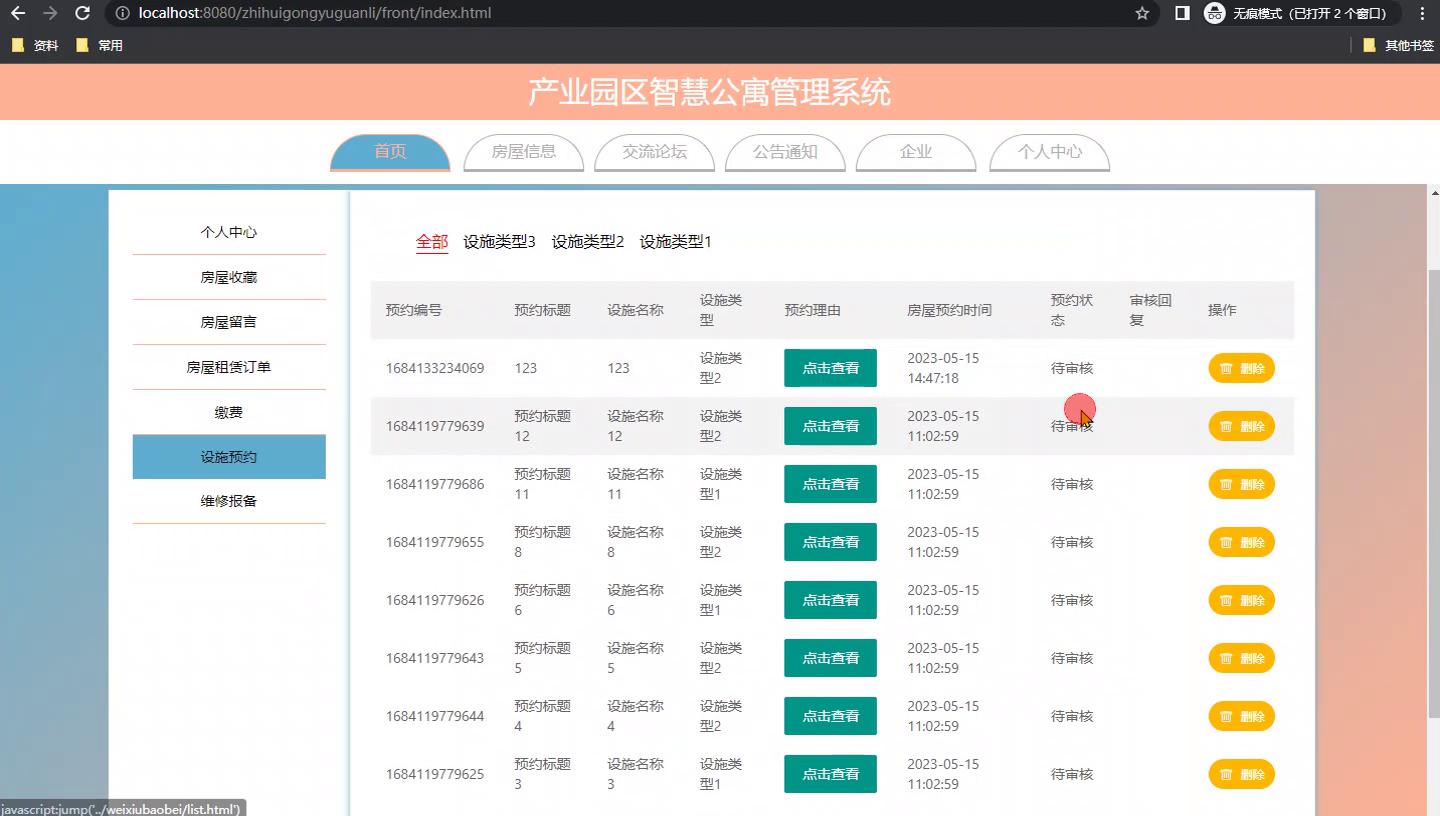The width and height of the screenshot is (1440, 816).
Task: Select 房屋收藏 in the sidebar
Action: coord(229,277)
